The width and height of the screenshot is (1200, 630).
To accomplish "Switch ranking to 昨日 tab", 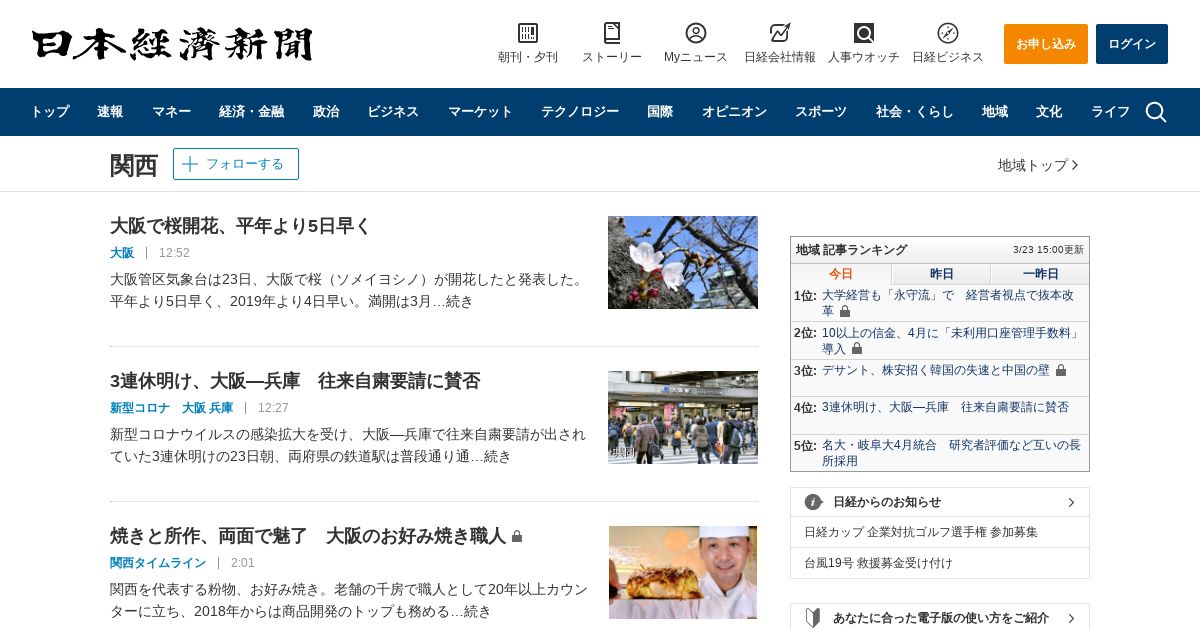I will (941, 274).
